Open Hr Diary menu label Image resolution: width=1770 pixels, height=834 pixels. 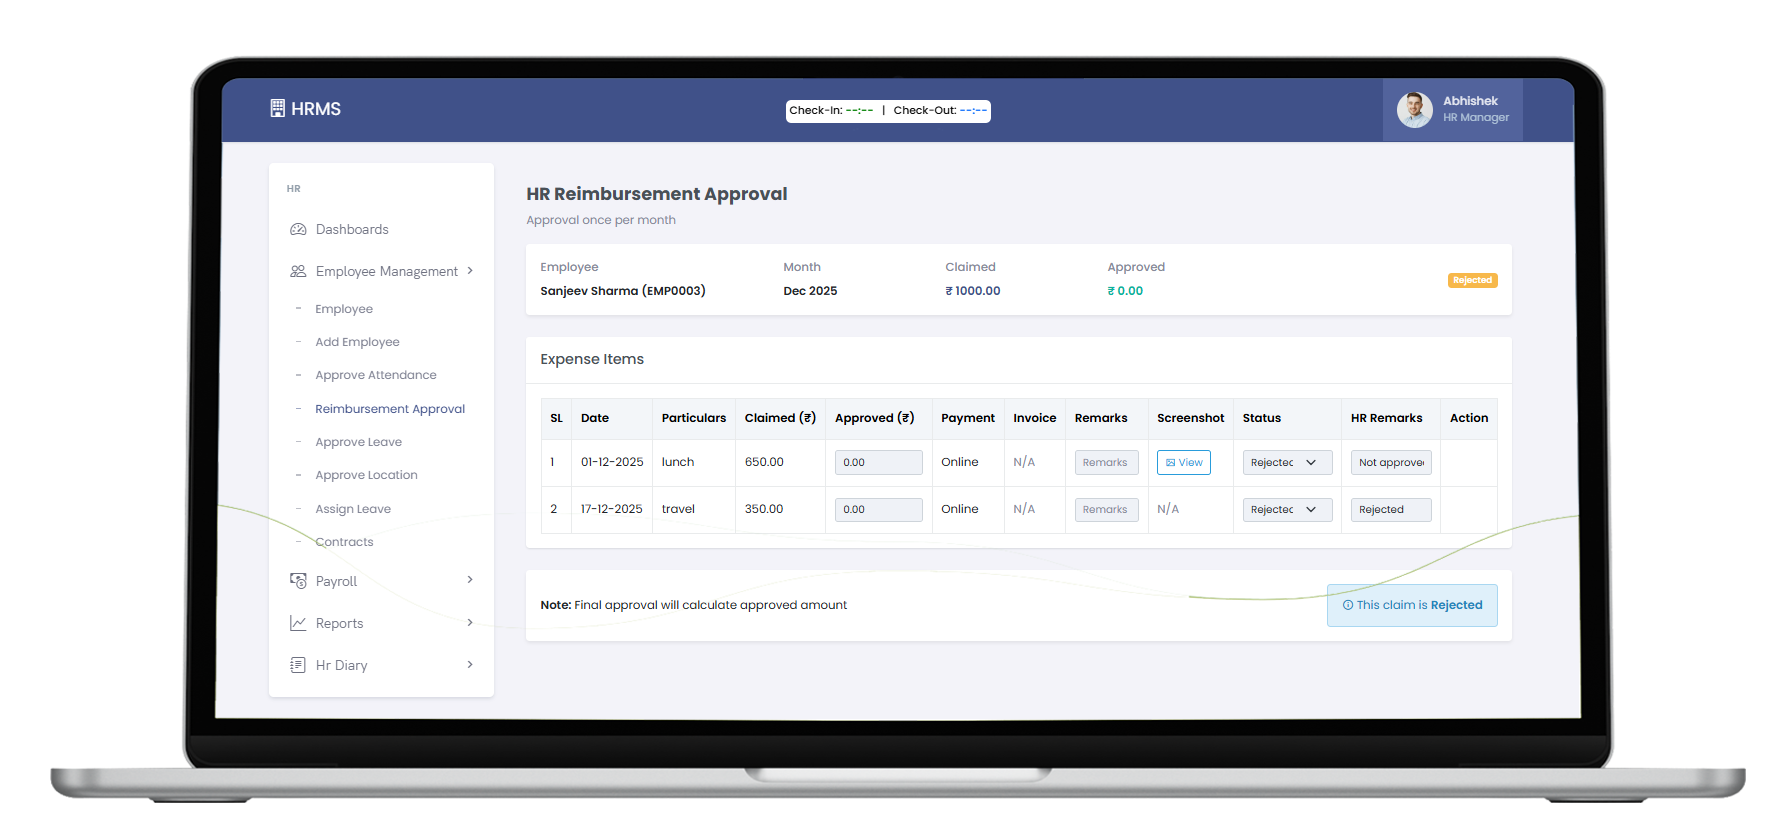341,665
